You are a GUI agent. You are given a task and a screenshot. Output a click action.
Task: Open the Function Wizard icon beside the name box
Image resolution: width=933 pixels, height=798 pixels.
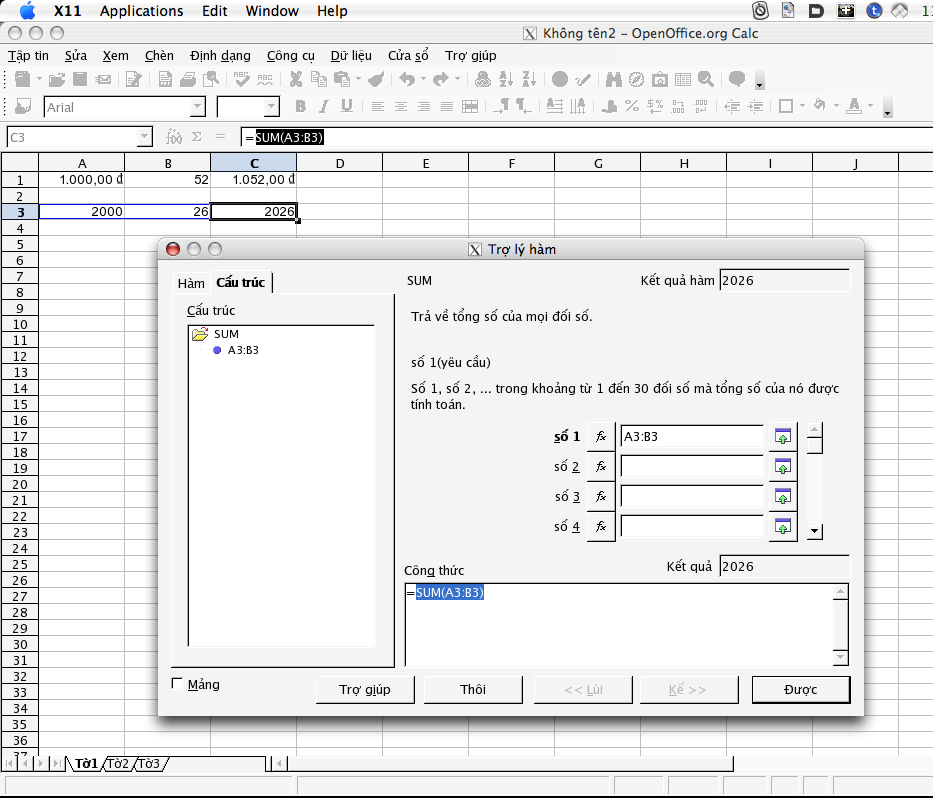pos(174,137)
